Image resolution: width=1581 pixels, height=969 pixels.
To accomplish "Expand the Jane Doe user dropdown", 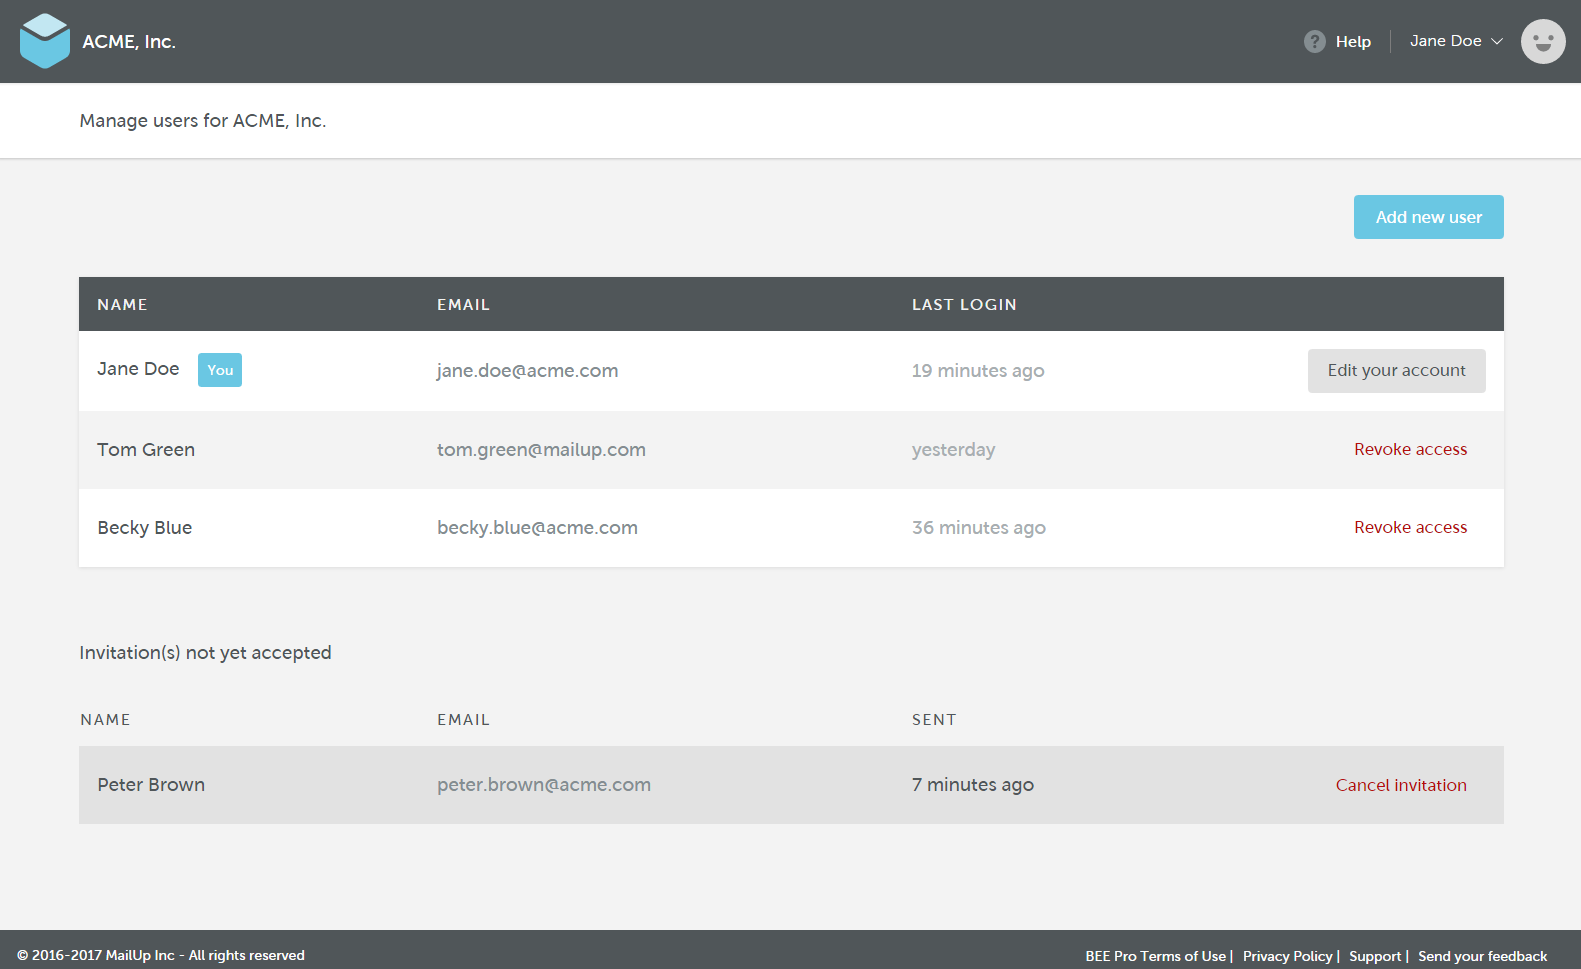I will click(1456, 41).
